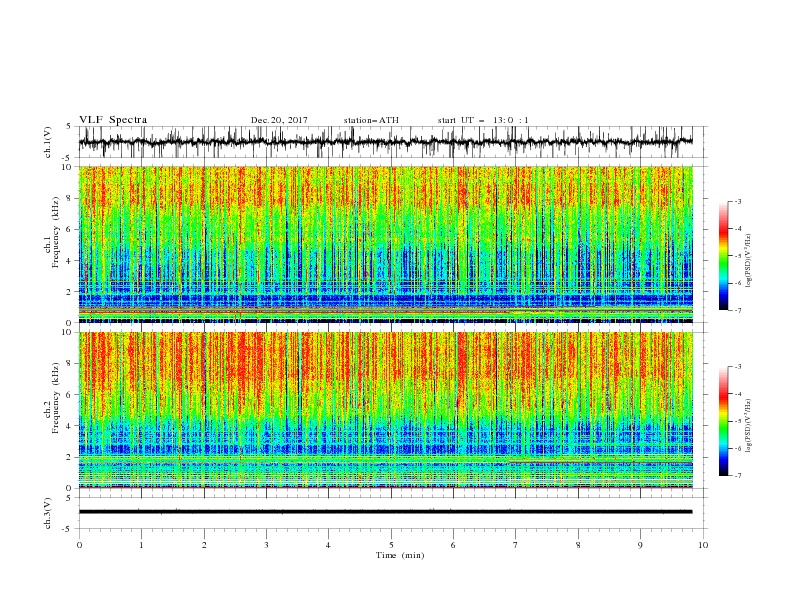Click the ch.1 Frequency (kHz) axis label

point(56,232)
